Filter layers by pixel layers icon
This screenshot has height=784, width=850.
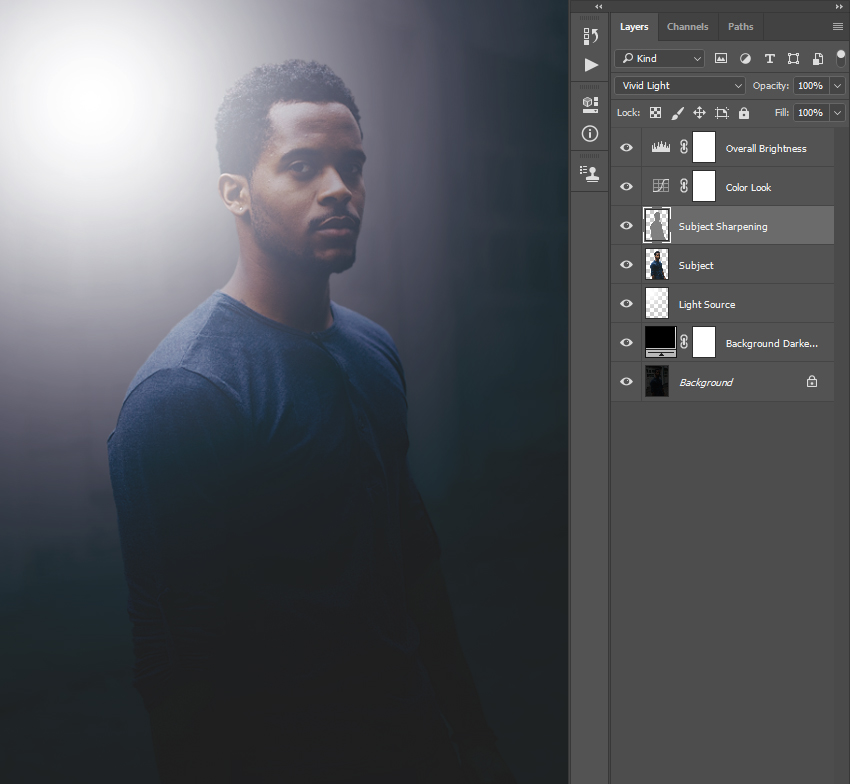[721, 59]
